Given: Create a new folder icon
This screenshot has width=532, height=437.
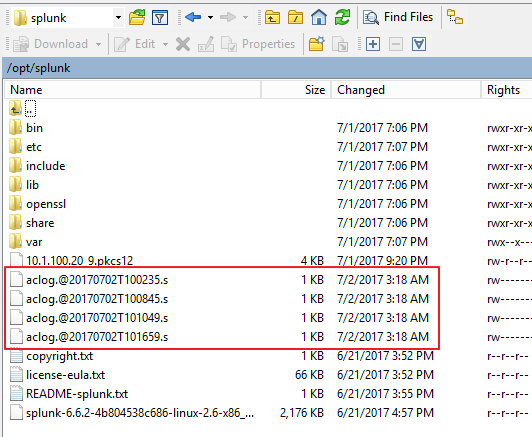Looking at the screenshot, I should click(x=317, y=44).
